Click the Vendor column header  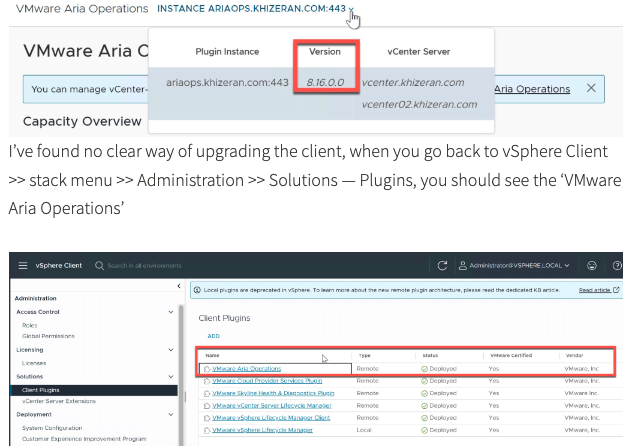(x=574, y=355)
